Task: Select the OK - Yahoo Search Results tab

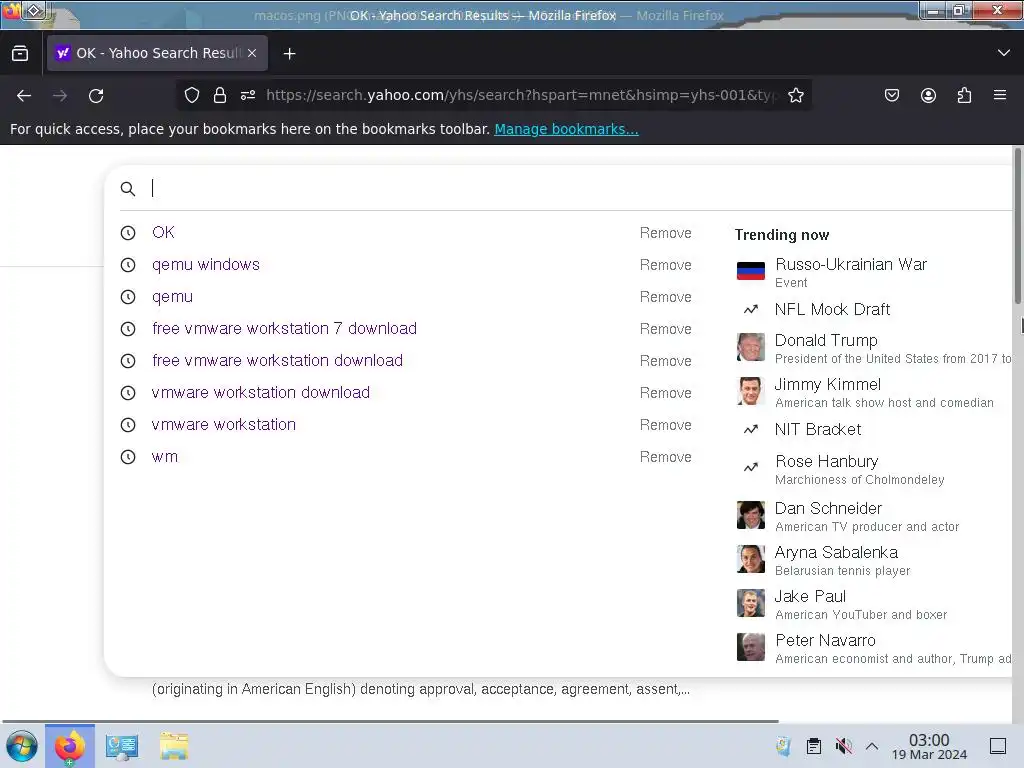Action: [x=157, y=53]
